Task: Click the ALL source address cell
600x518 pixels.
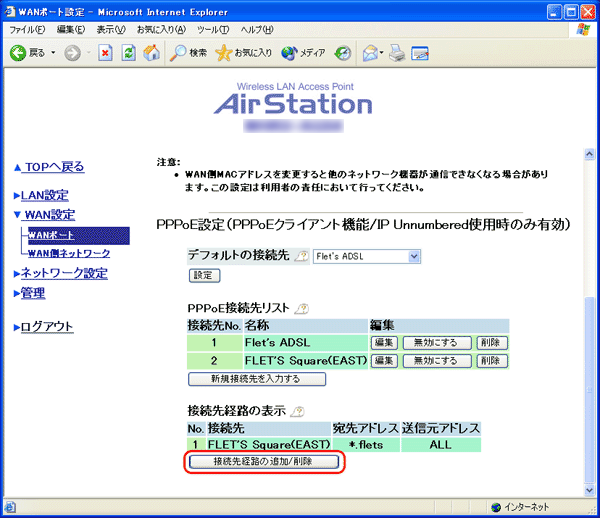Action: click(441, 445)
